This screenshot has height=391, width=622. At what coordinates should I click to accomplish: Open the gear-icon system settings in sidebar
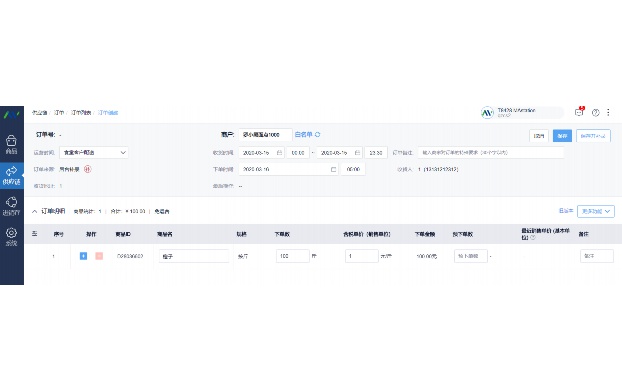pos(12,236)
